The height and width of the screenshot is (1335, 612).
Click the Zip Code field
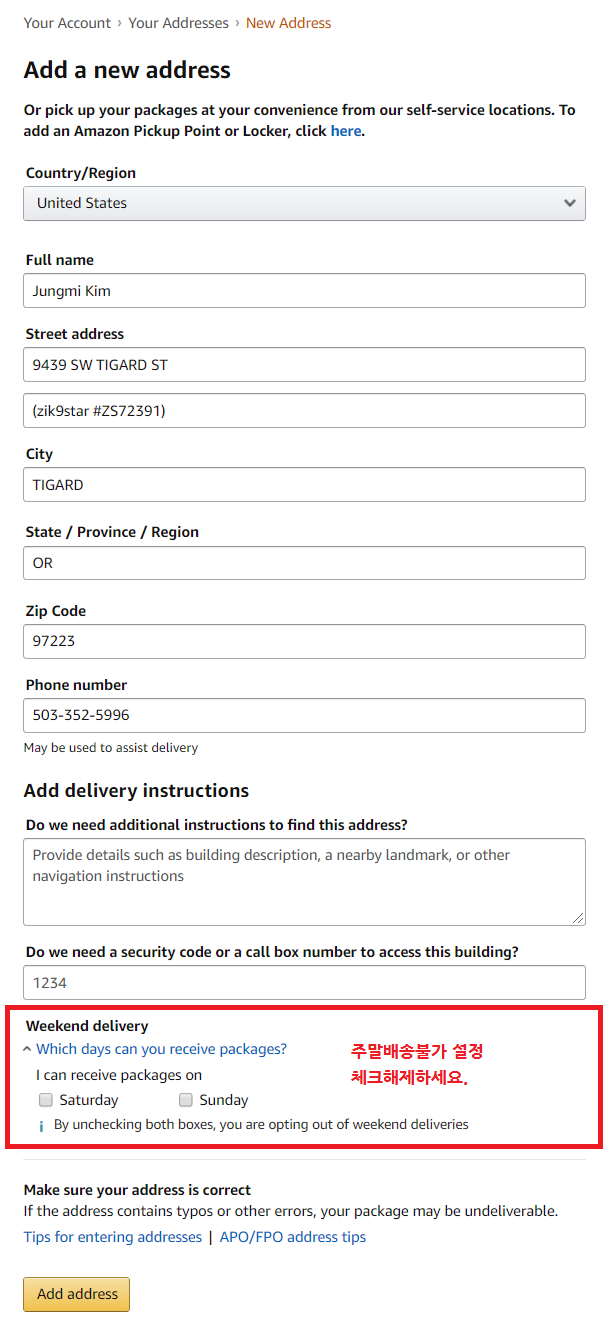(304, 641)
